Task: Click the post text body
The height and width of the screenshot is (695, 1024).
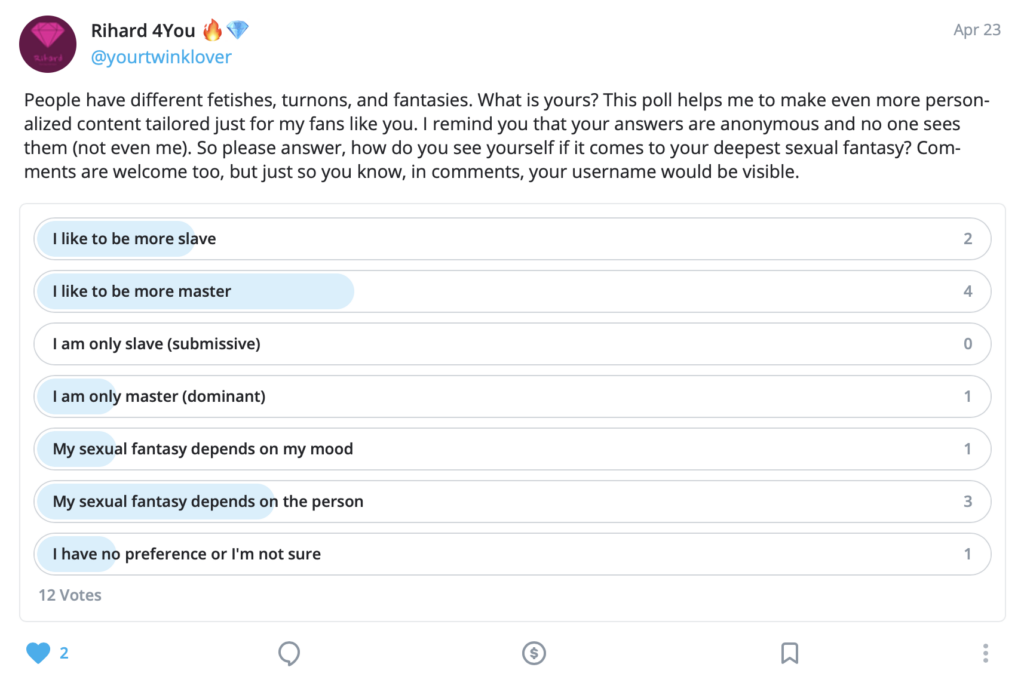Action: point(507,136)
